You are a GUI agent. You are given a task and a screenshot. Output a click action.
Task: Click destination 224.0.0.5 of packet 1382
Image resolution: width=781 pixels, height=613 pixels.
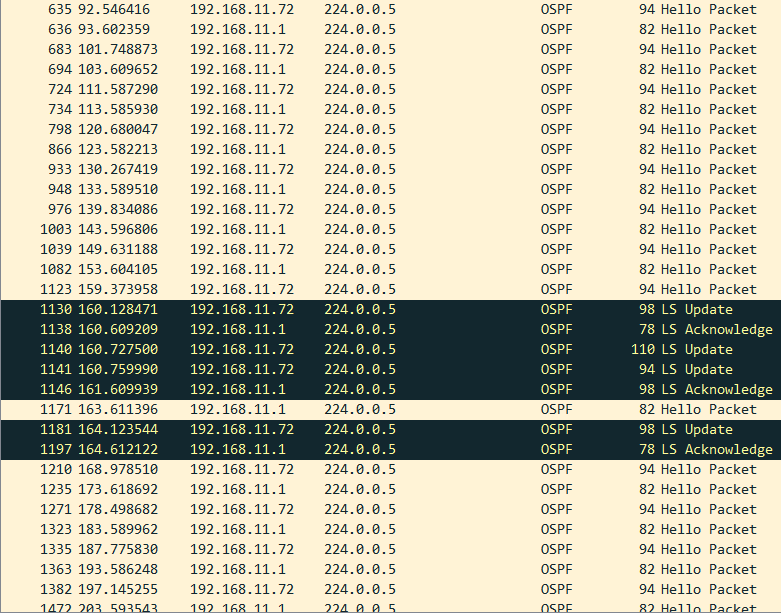click(x=360, y=589)
